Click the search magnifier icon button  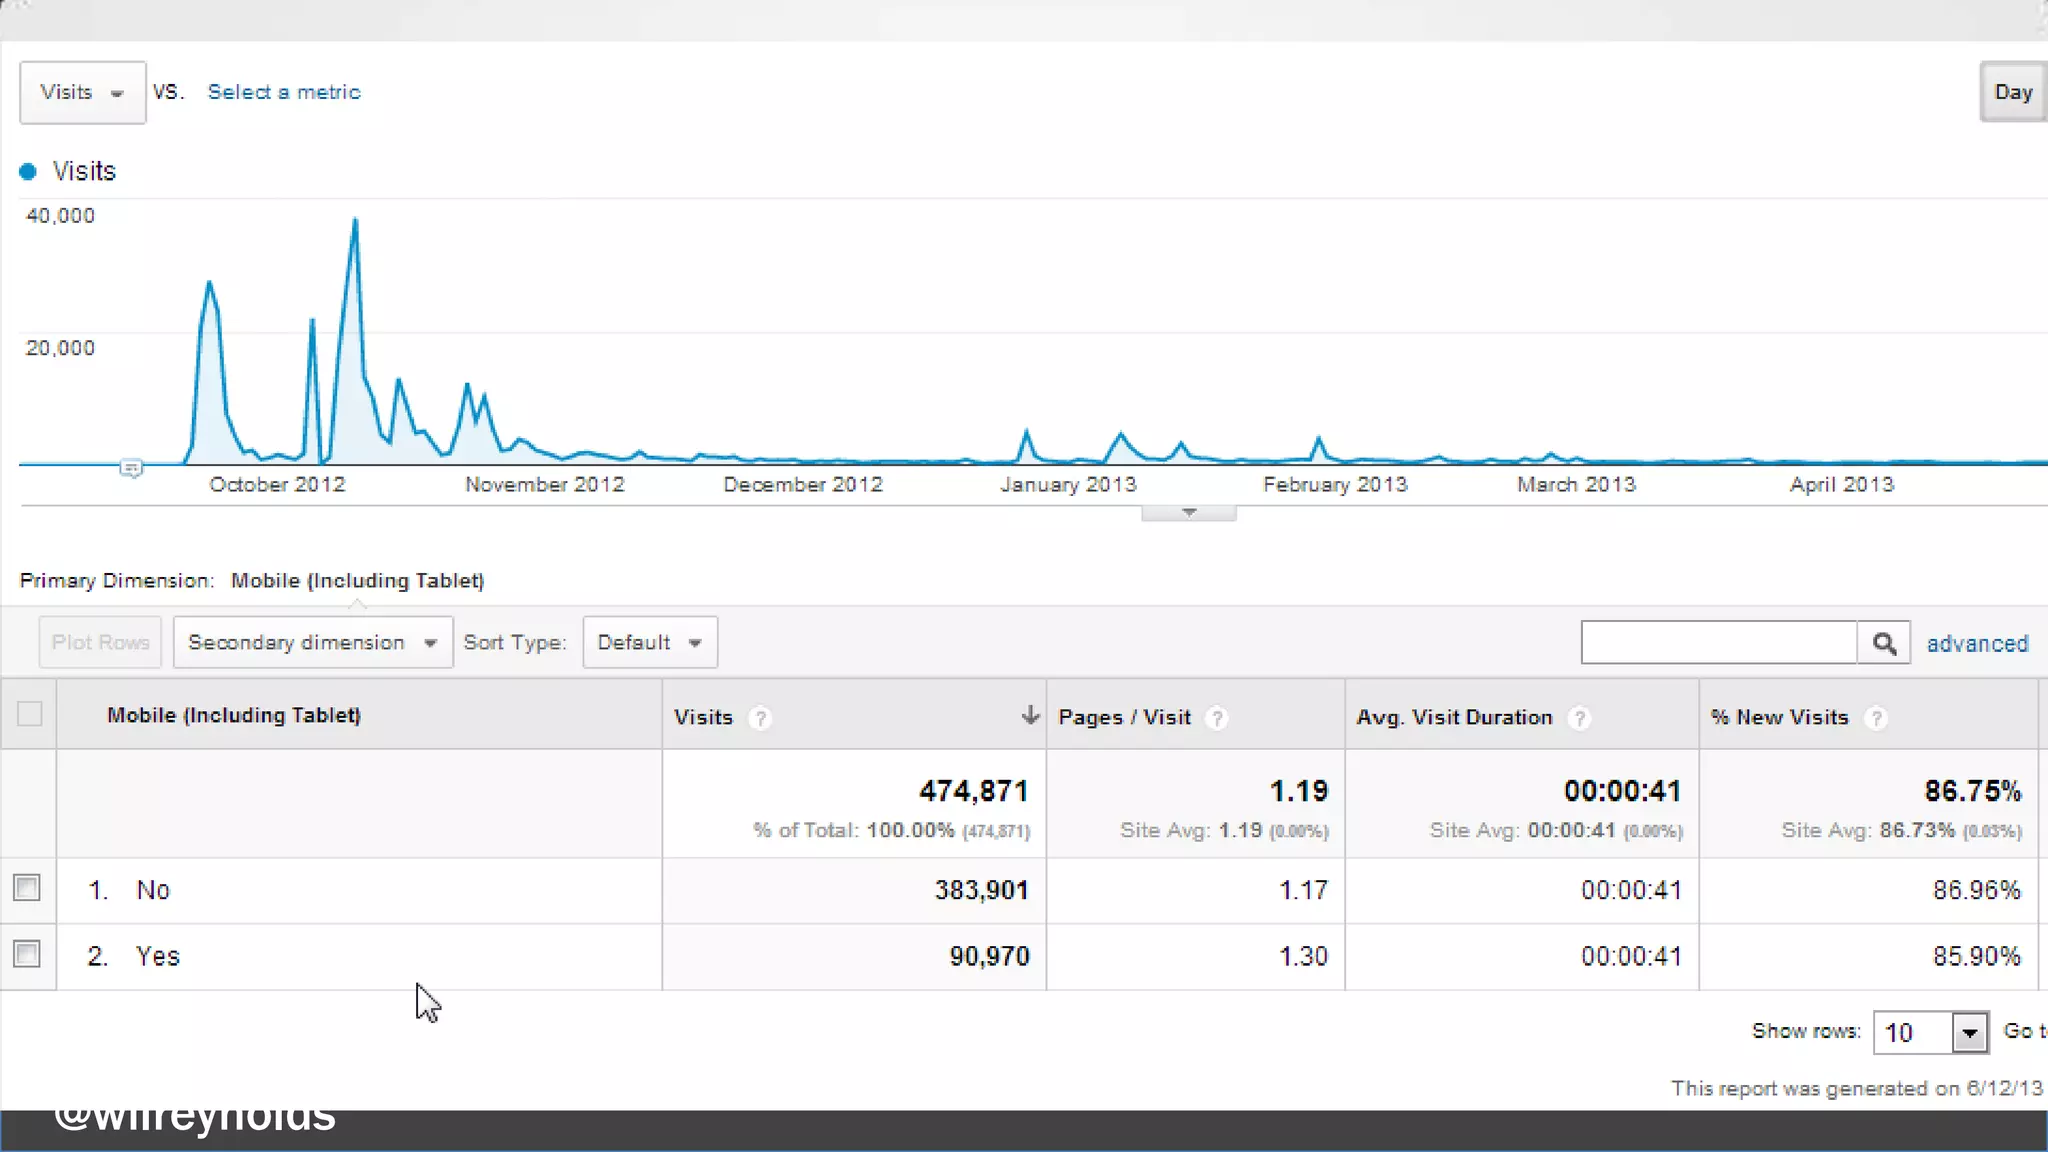click(1884, 643)
